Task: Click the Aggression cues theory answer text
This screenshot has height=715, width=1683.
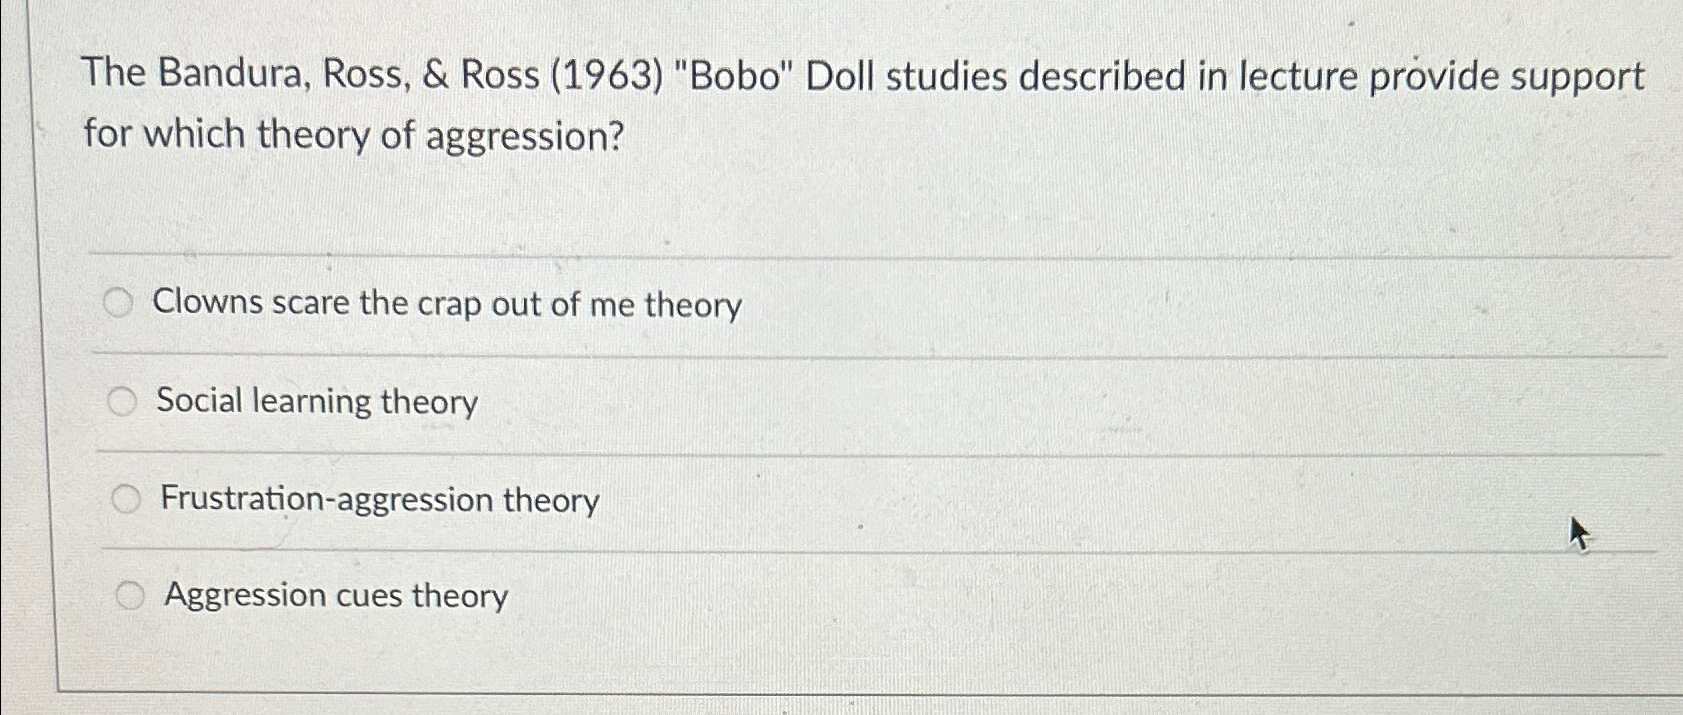Action: click(x=333, y=596)
